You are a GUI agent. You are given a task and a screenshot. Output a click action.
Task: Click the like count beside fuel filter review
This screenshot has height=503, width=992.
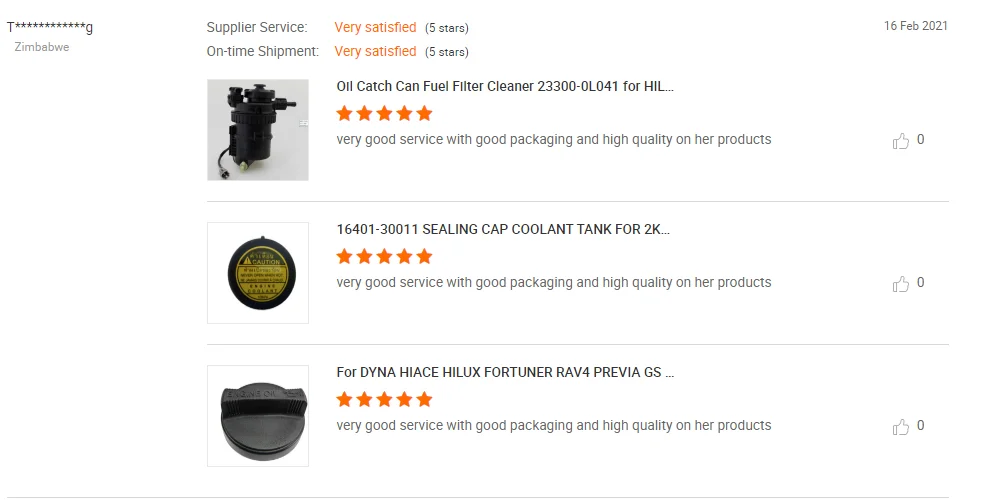tap(921, 139)
